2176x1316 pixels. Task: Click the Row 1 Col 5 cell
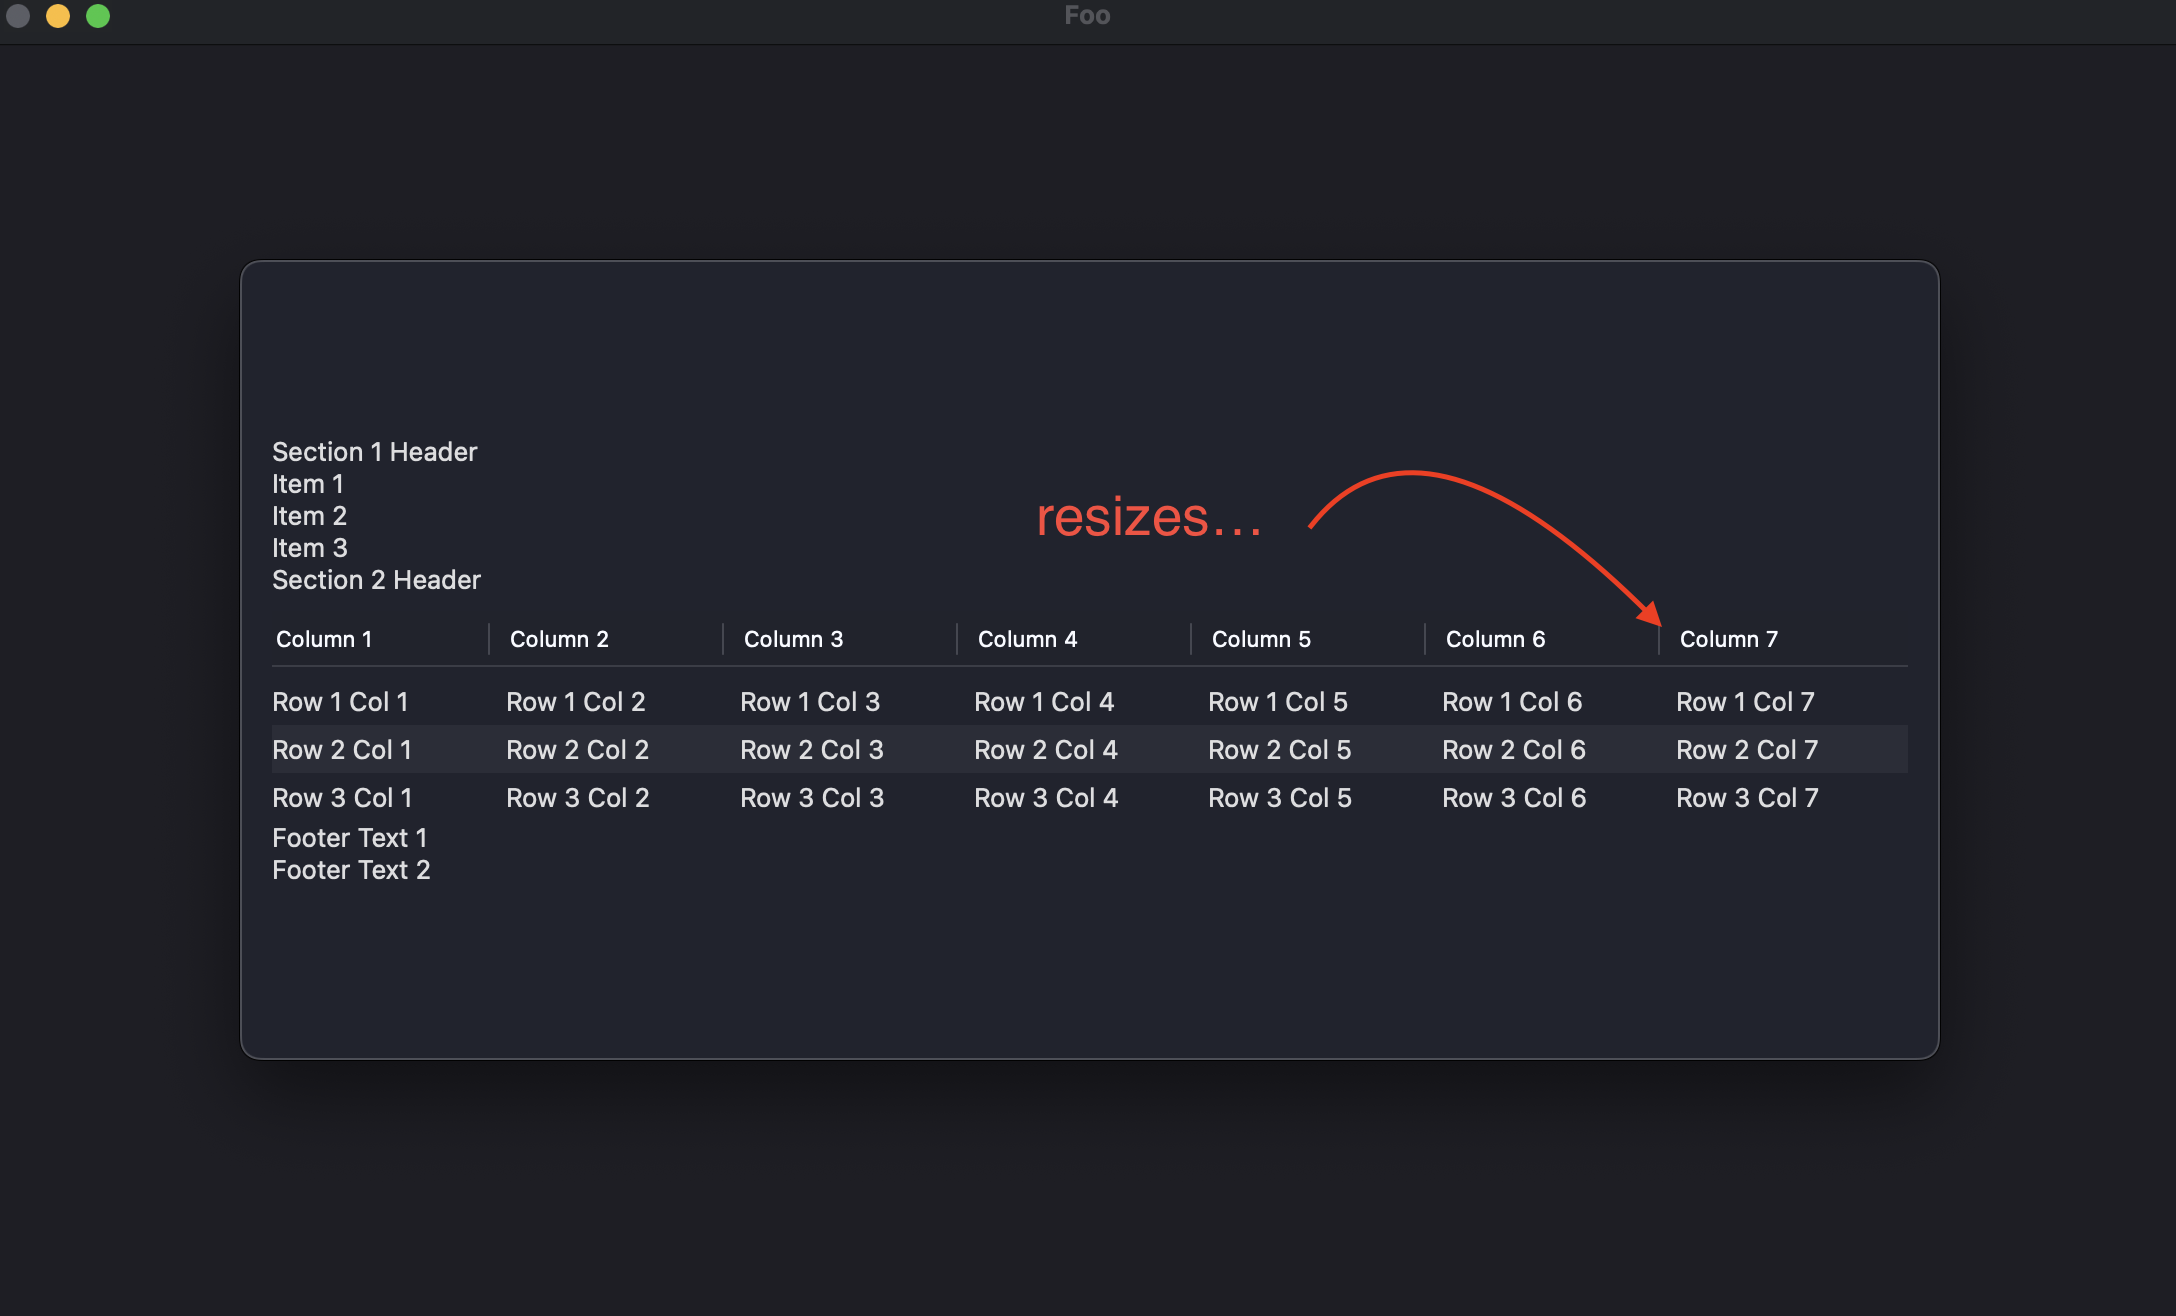1278,702
